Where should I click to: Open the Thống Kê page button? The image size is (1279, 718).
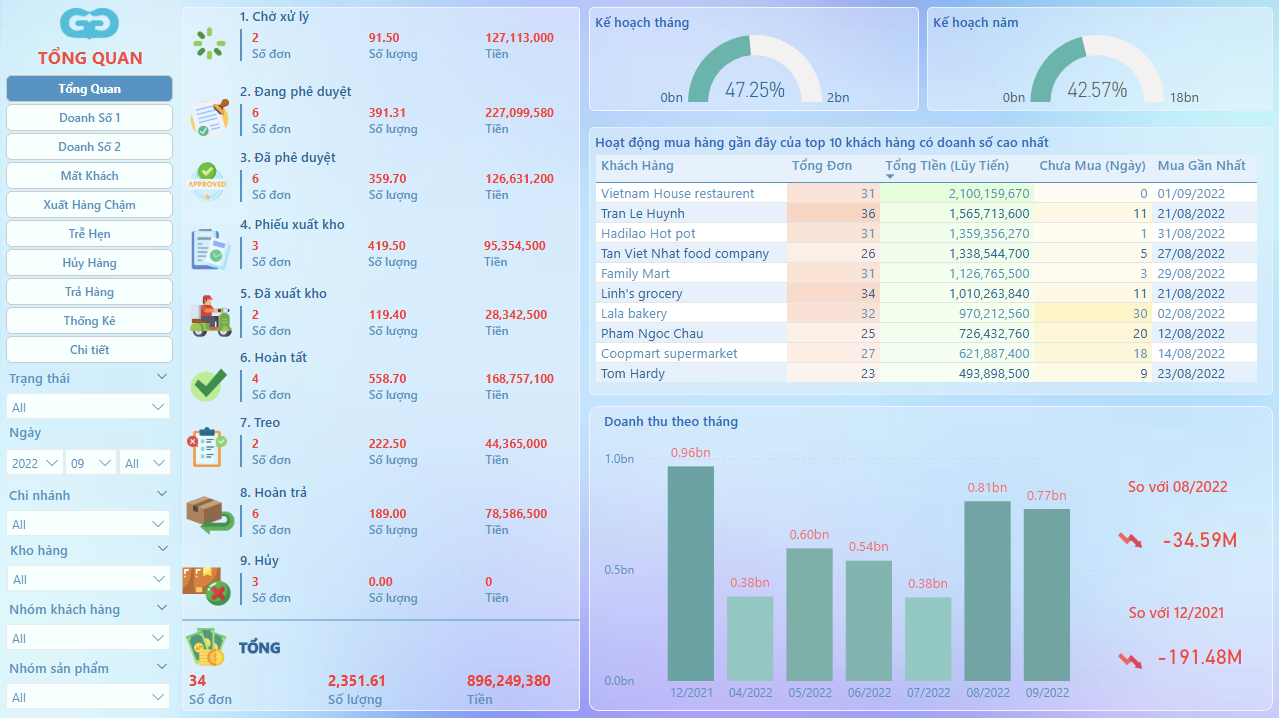pyautogui.click(x=89, y=321)
